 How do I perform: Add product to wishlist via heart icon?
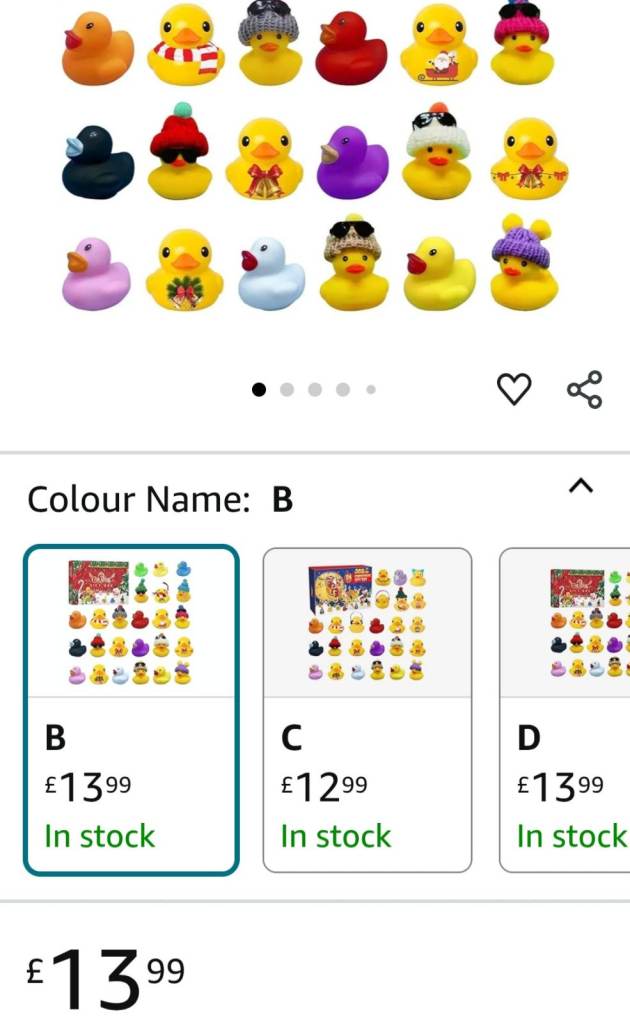pos(515,388)
